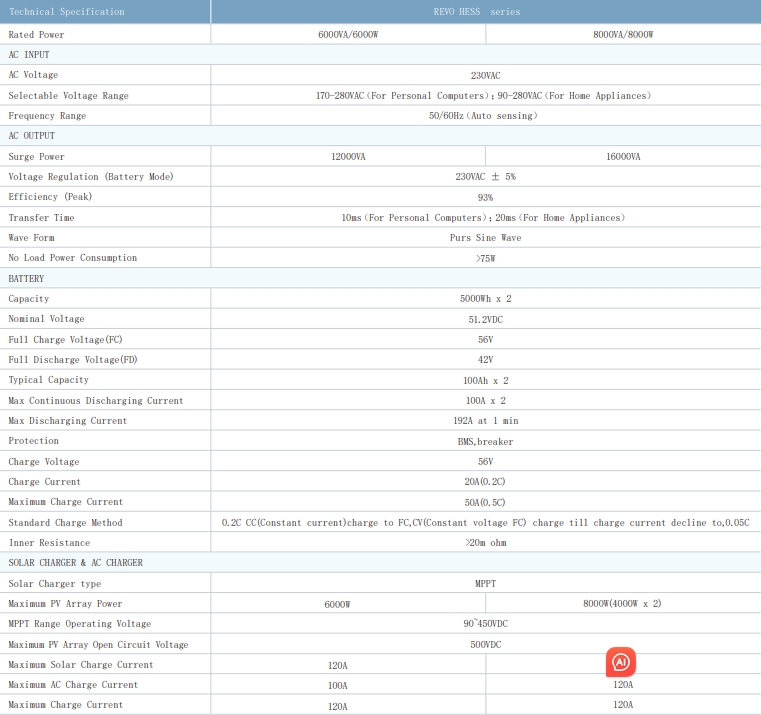Click the "Purs Sine Wave" value
Screen dimensions: 761x715
tap(485, 238)
